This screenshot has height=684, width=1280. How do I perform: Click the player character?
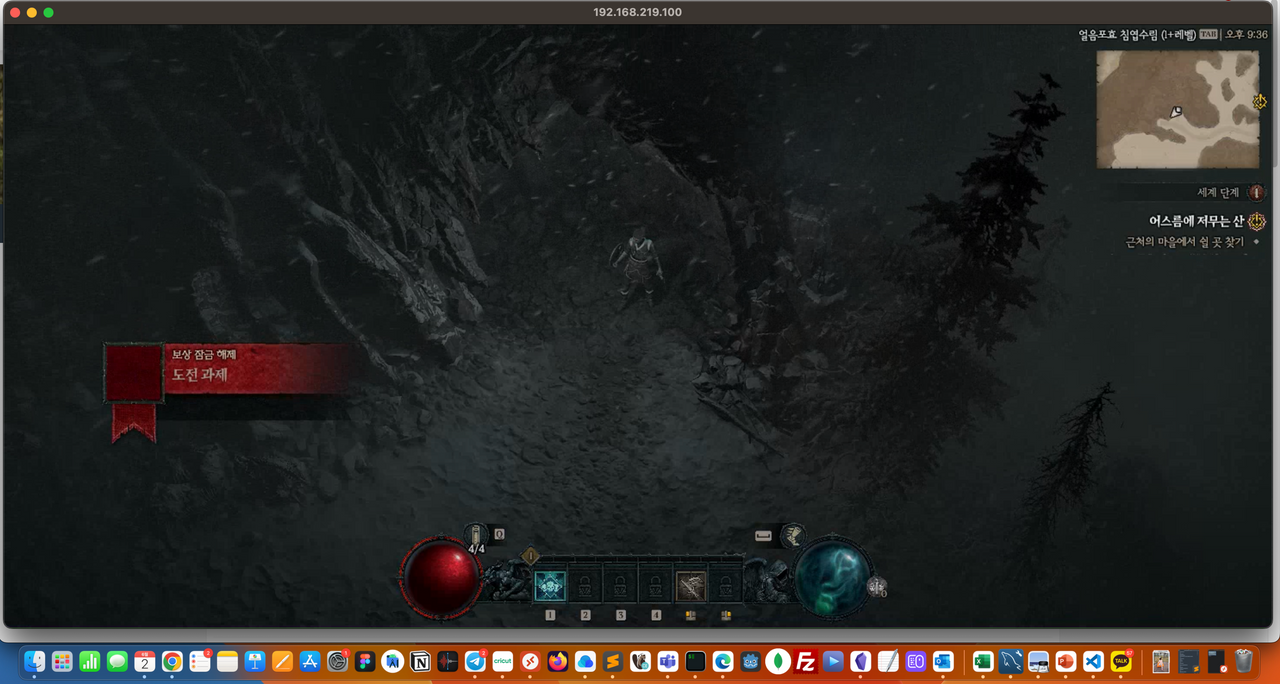click(638, 266)
